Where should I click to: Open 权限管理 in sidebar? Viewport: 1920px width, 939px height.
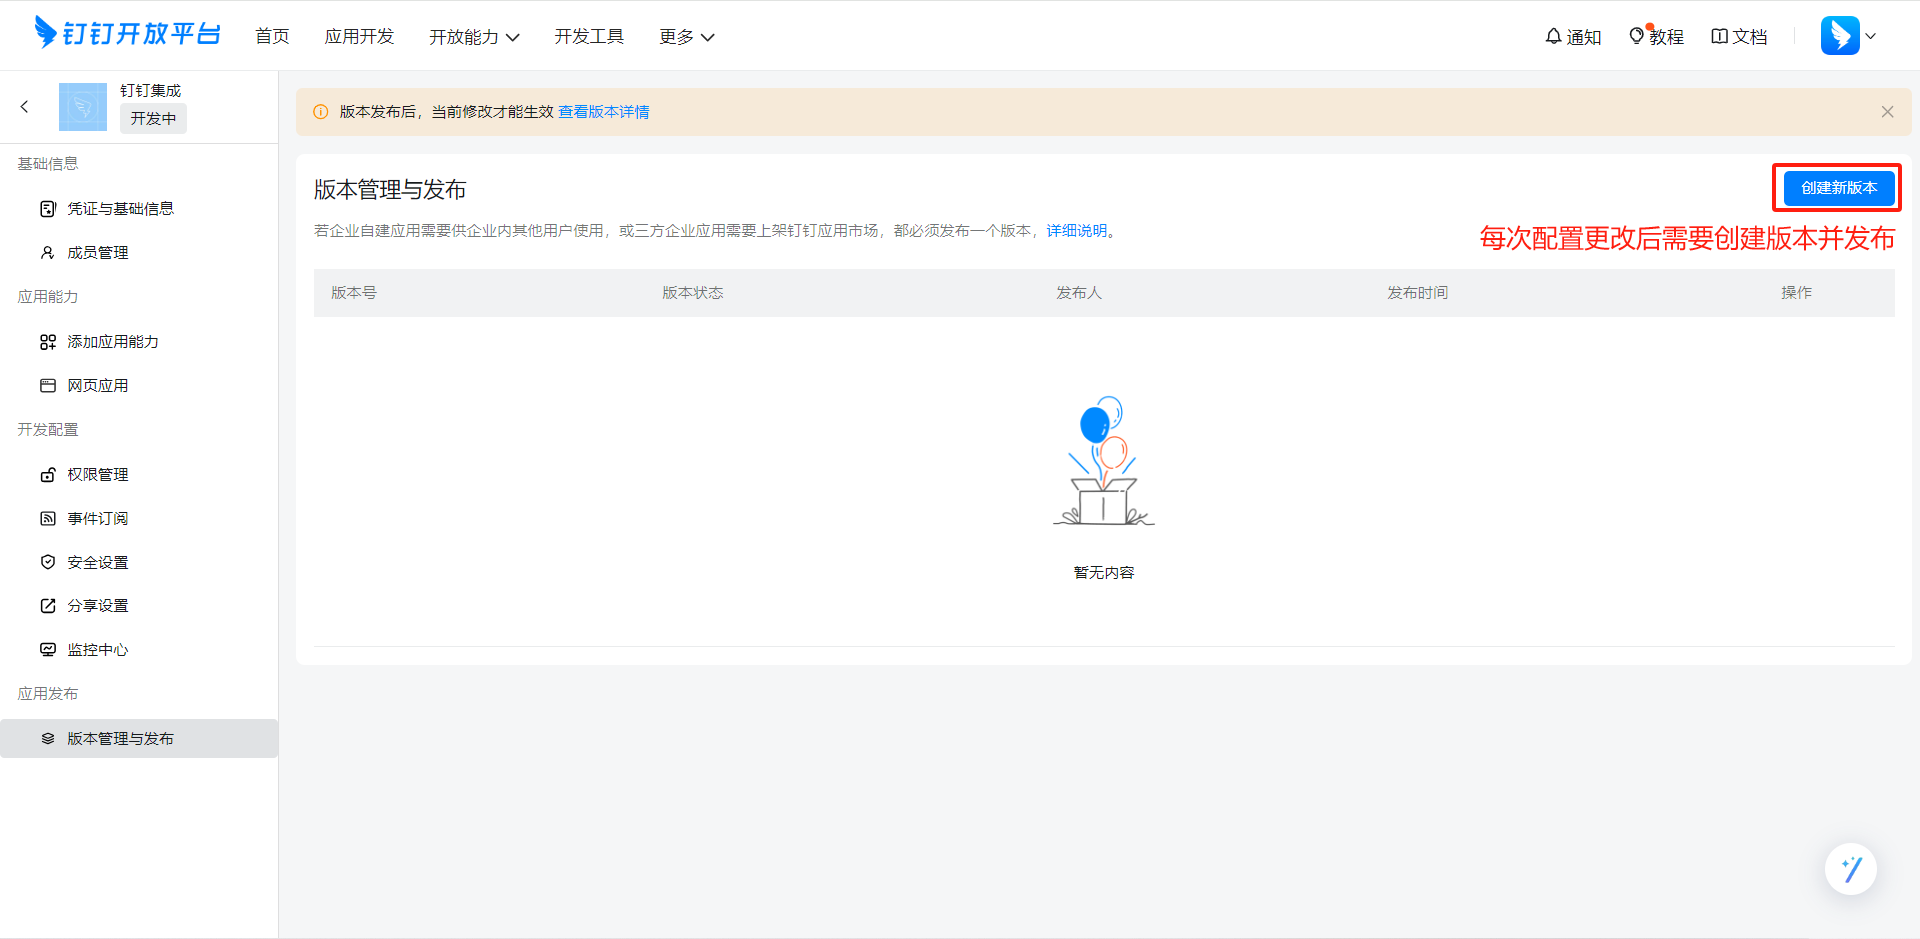point(97,475)
